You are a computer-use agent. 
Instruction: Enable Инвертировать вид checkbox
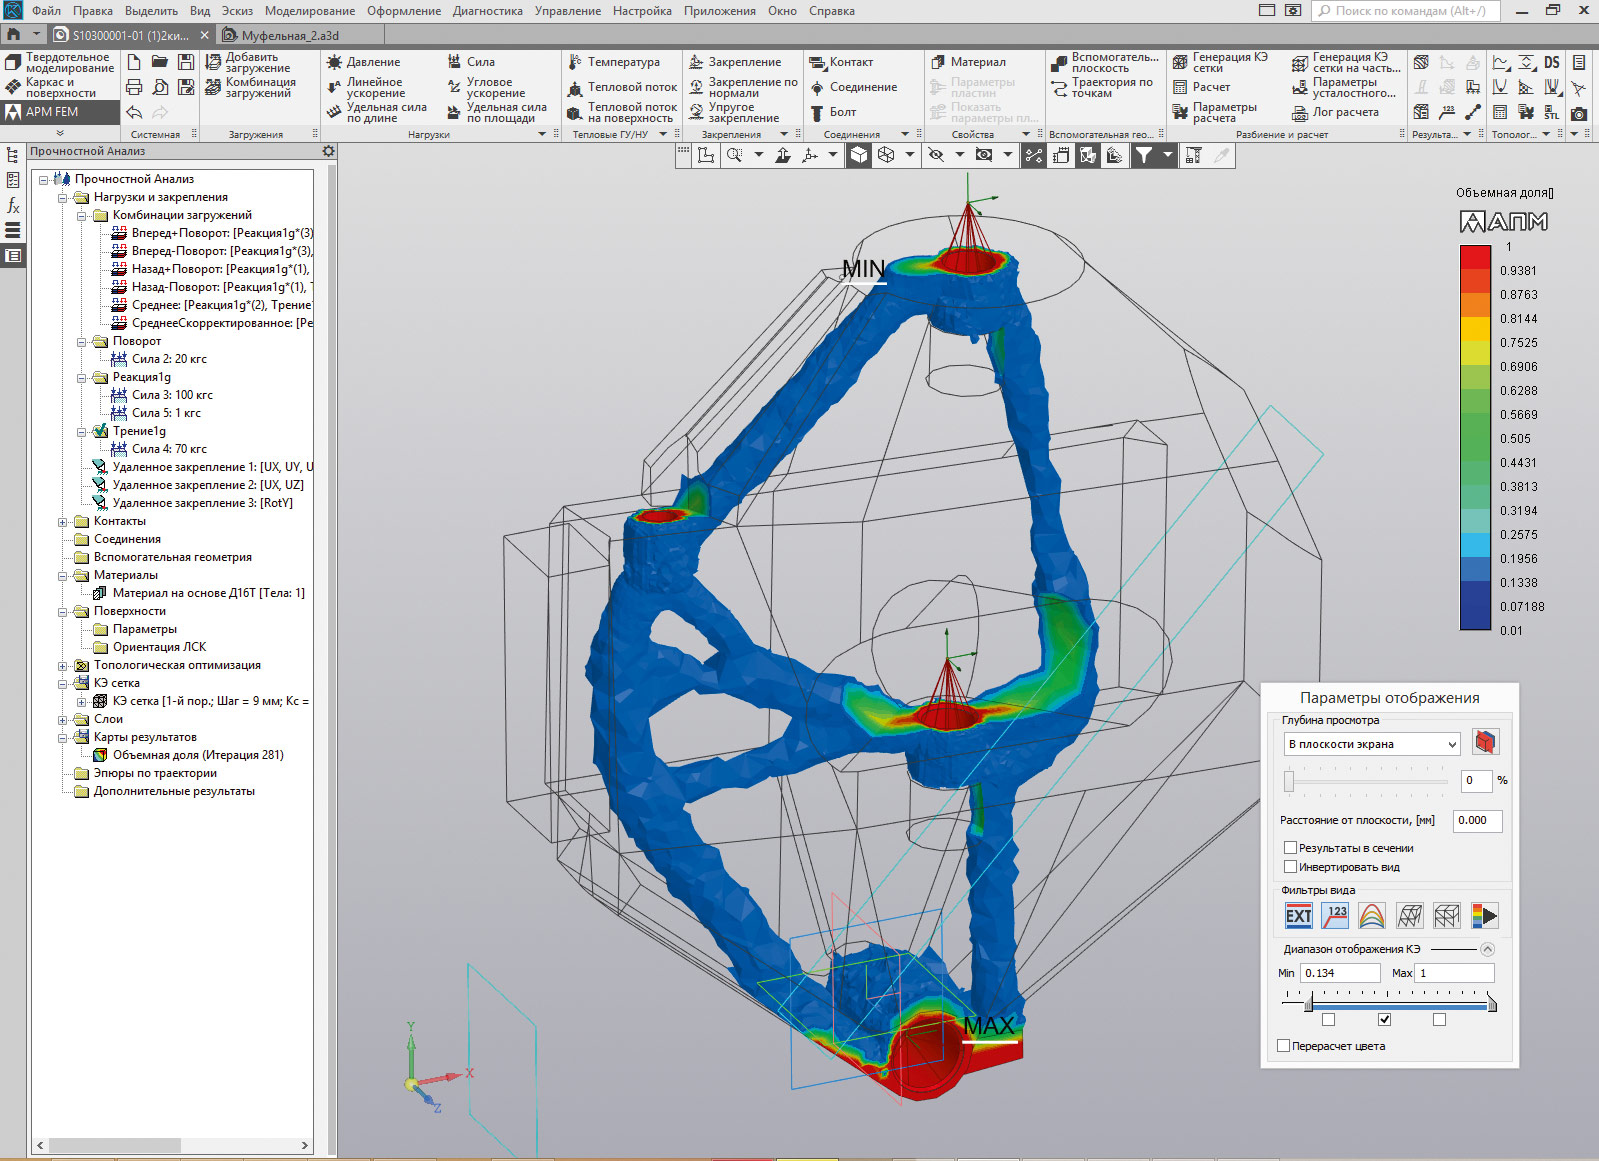[x=1290, y=867]
